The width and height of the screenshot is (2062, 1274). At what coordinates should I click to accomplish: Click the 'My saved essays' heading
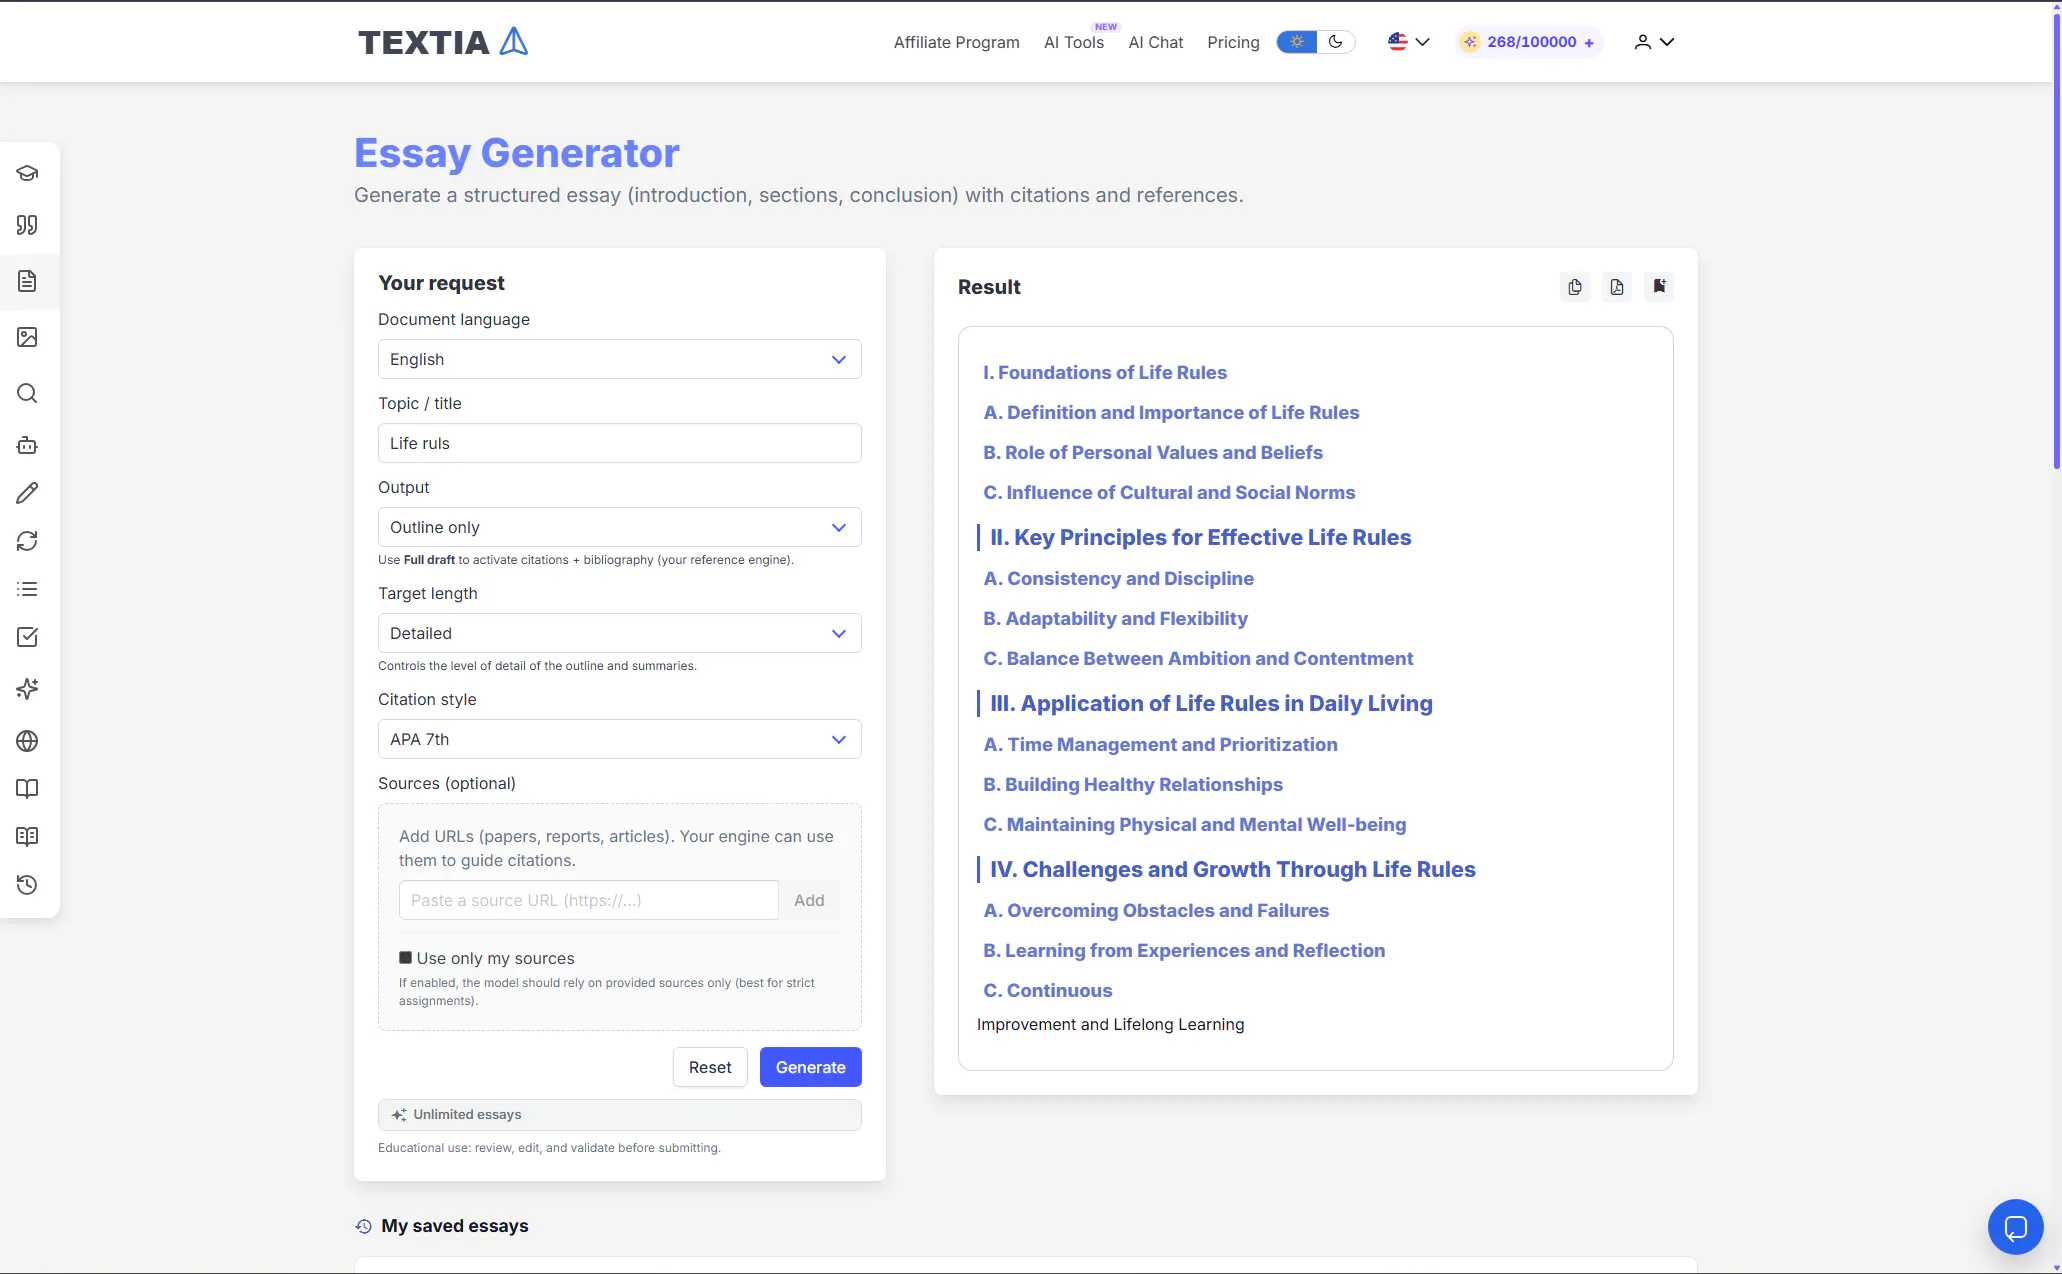point(454,1226)
